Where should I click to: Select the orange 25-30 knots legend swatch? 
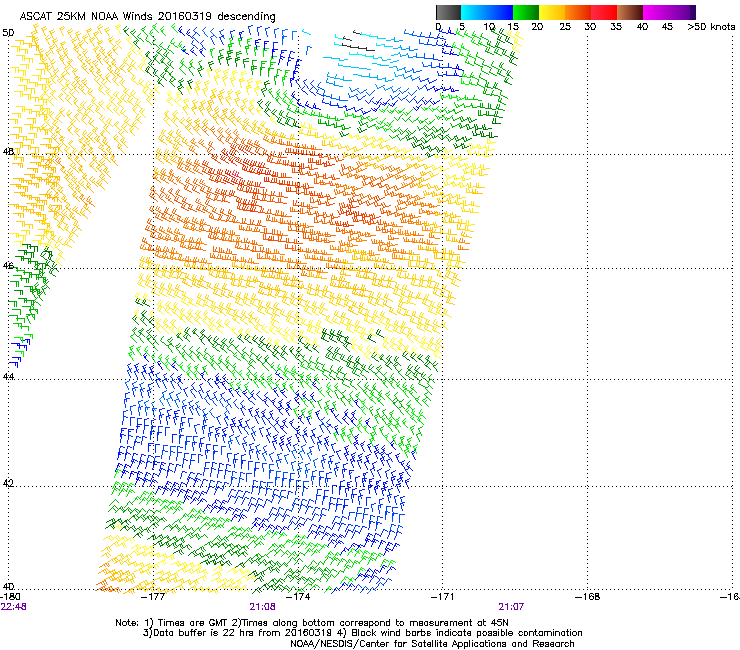(578, 12)
